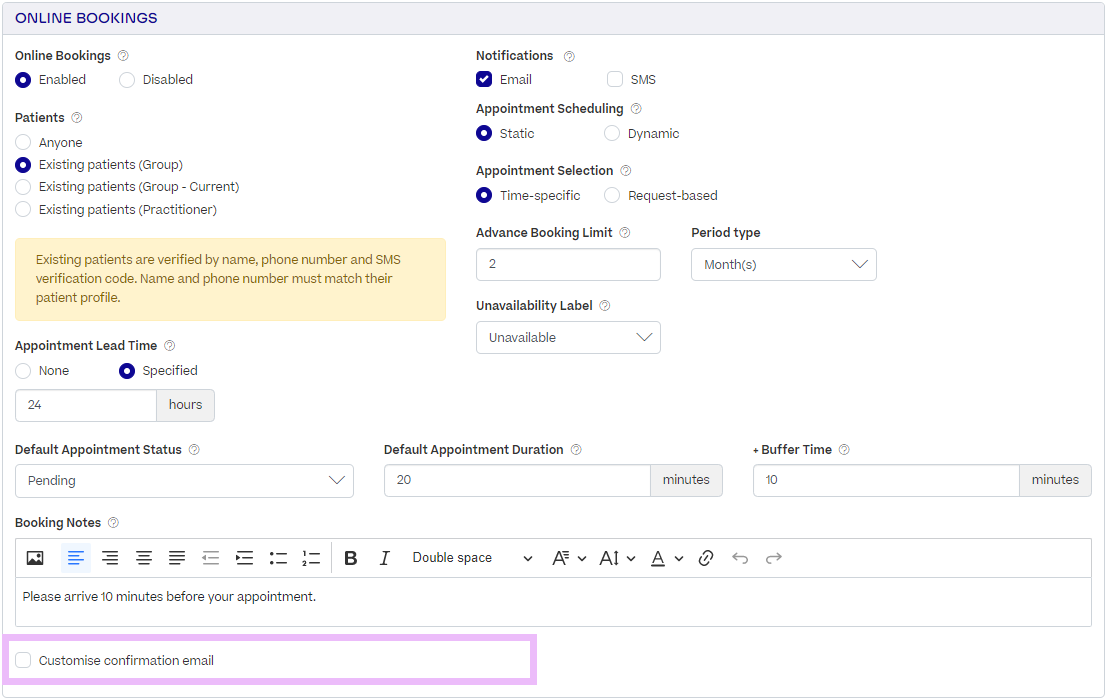
Task: Select Disabled for Online Bookings
Action: pos(127,80)
